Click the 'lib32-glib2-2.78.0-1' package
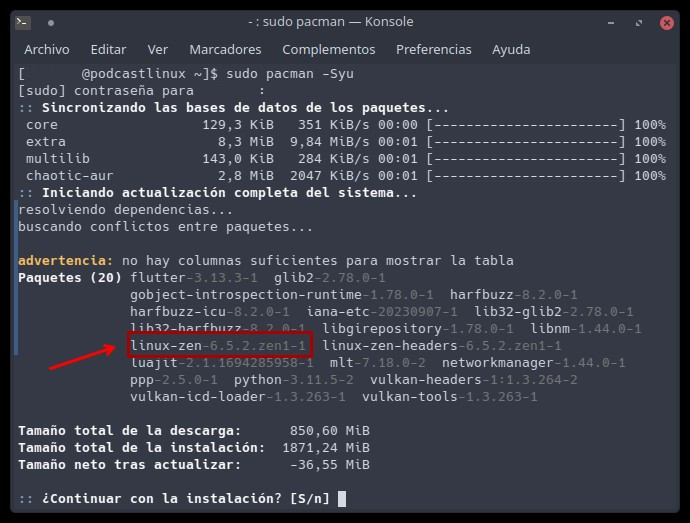690x523 pixels. point(554,312)
